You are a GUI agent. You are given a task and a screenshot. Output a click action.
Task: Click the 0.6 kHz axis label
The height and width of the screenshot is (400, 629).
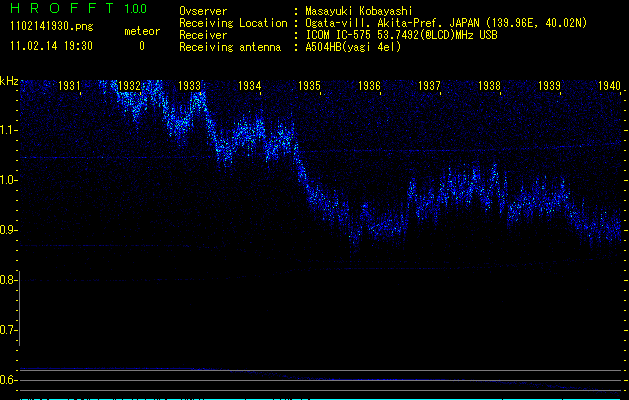(x=8, y=380)
